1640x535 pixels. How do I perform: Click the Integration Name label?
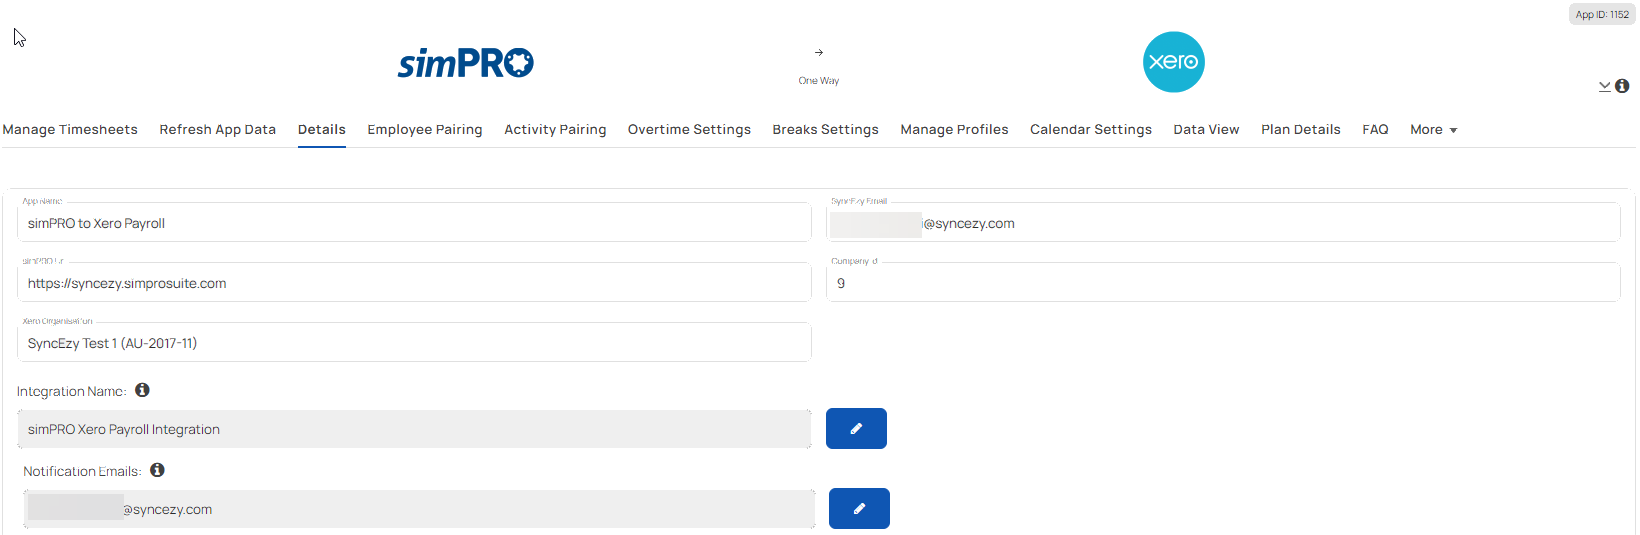[72, 391]
